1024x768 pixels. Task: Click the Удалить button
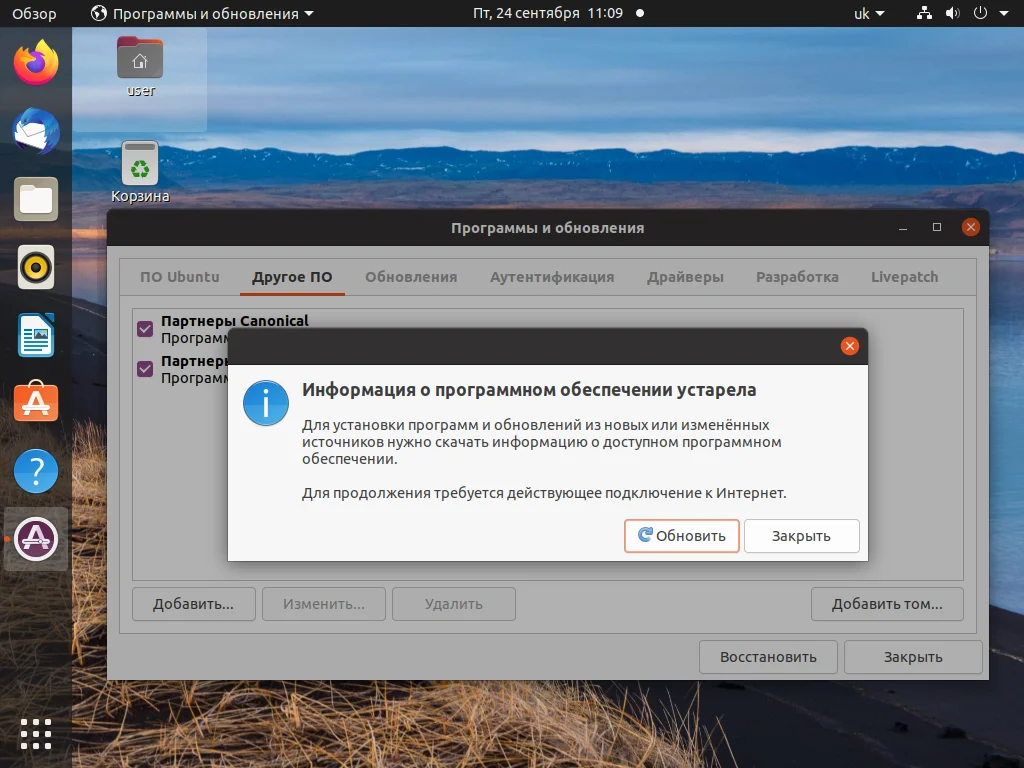coord(454,604)
